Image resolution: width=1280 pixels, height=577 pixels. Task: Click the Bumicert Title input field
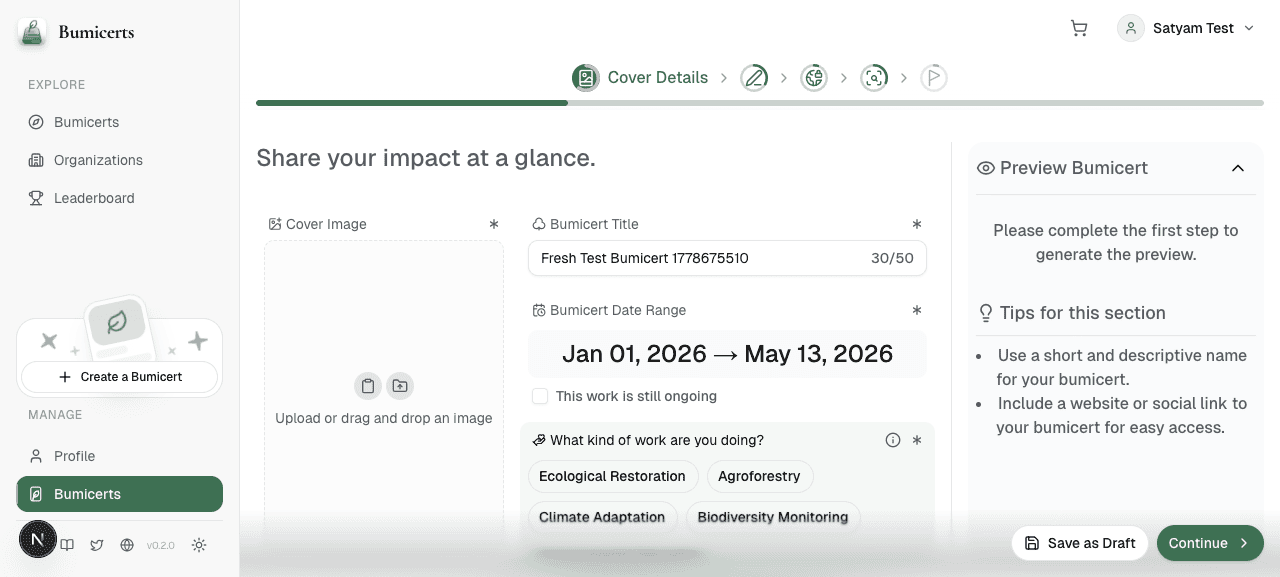[x=727, y=258]
